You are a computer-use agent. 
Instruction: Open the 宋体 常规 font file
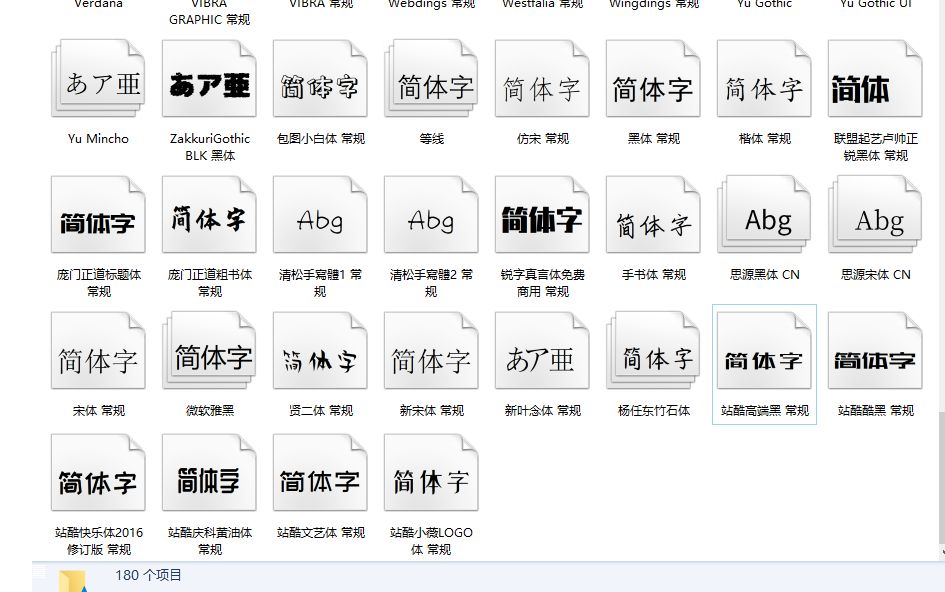coord(97,350)
